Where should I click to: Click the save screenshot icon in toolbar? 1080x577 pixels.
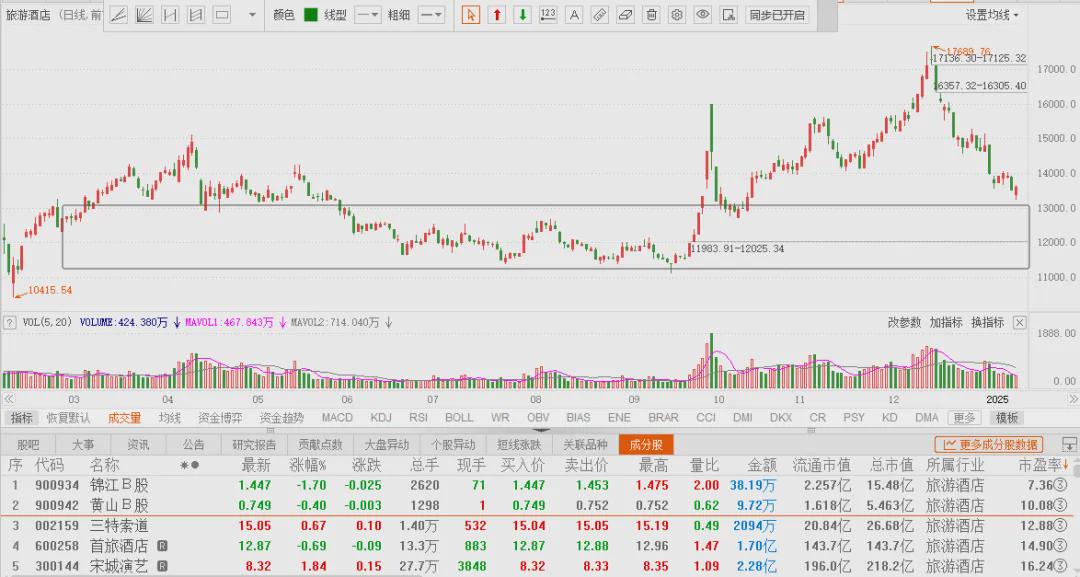729,14
